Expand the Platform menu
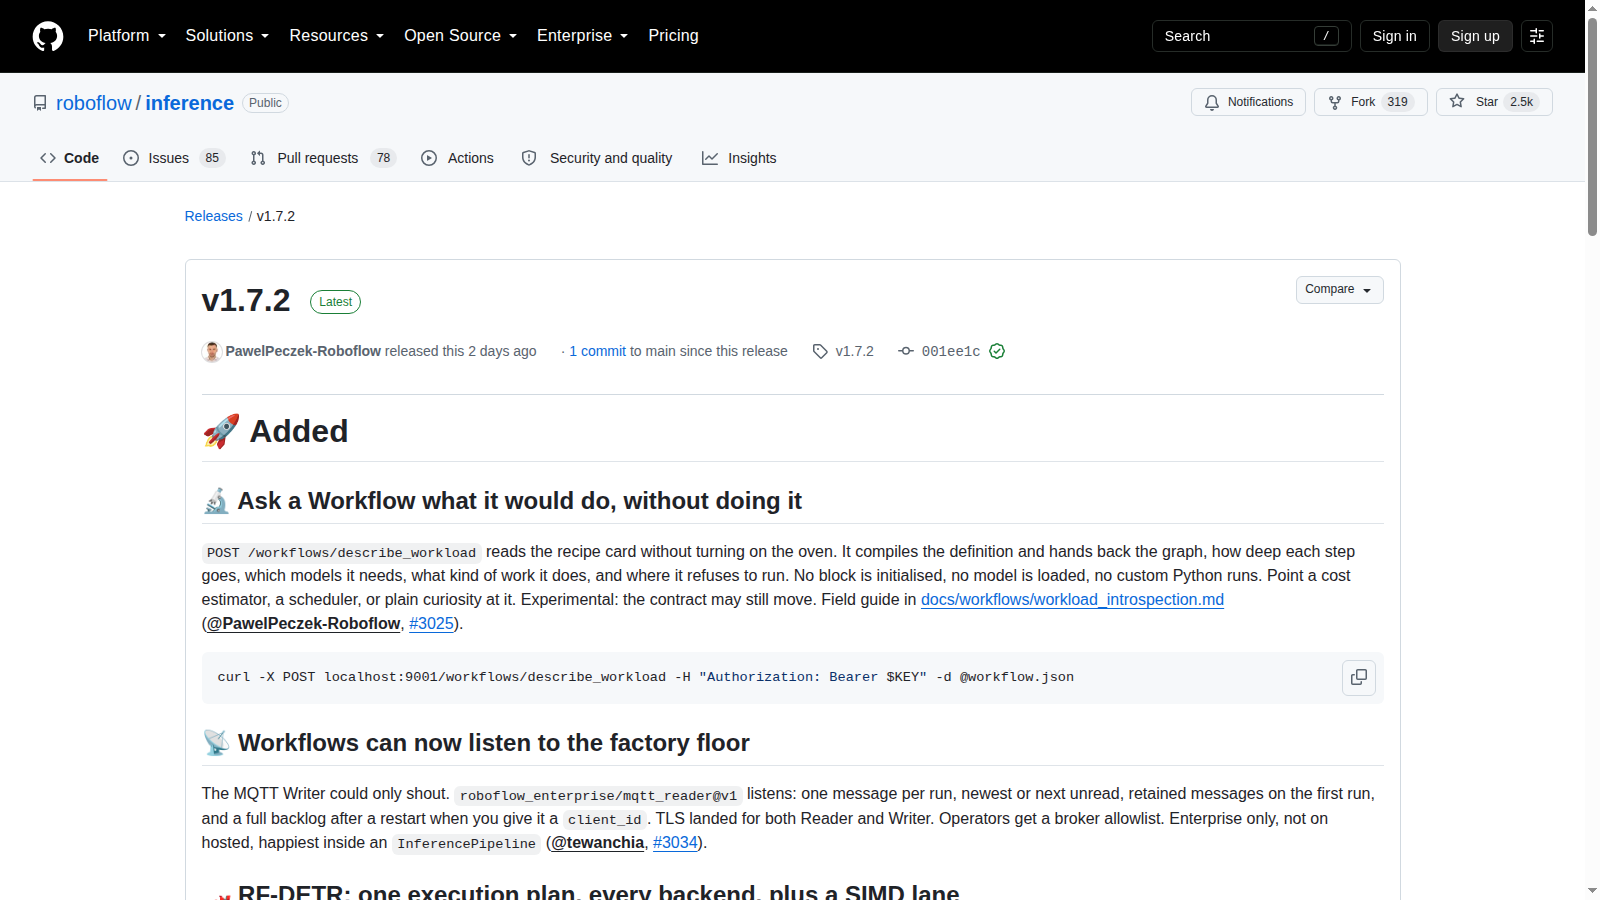This screenshot has width=1600, height=900. point(127,36)
